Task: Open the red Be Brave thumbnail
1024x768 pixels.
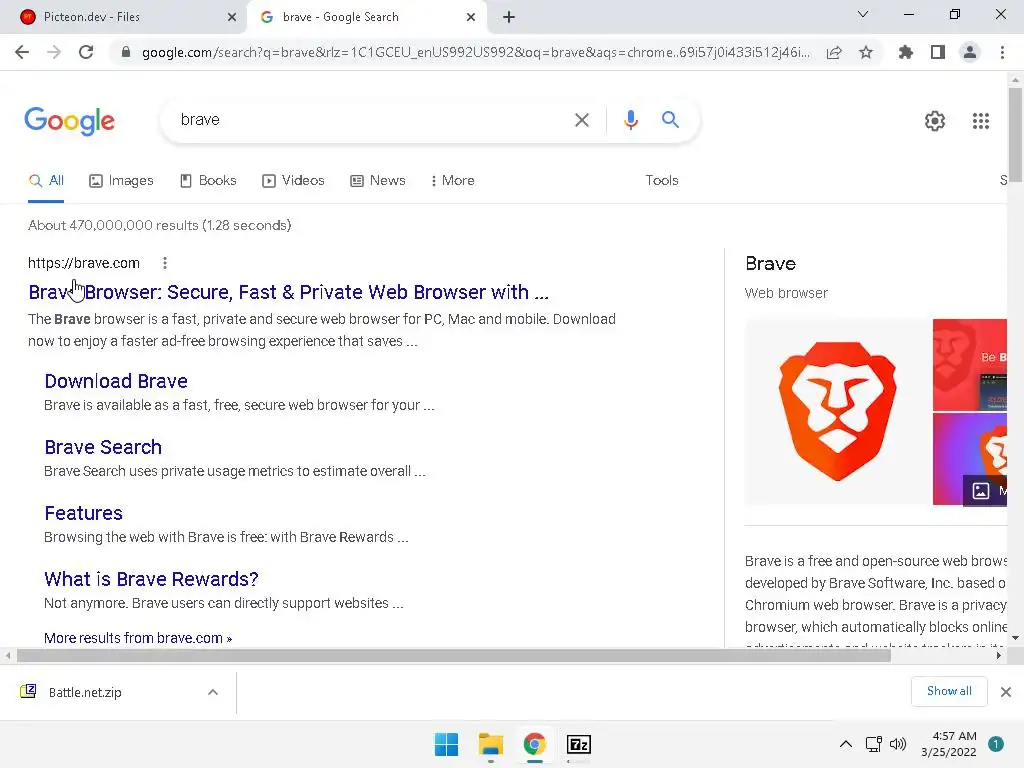Action: pos(970,364)
